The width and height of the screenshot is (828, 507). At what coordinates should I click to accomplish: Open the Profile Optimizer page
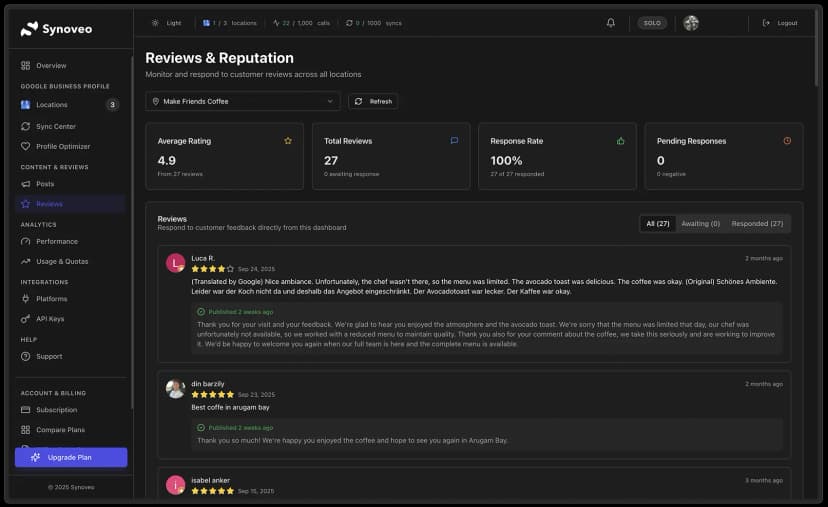pos(62,146)
